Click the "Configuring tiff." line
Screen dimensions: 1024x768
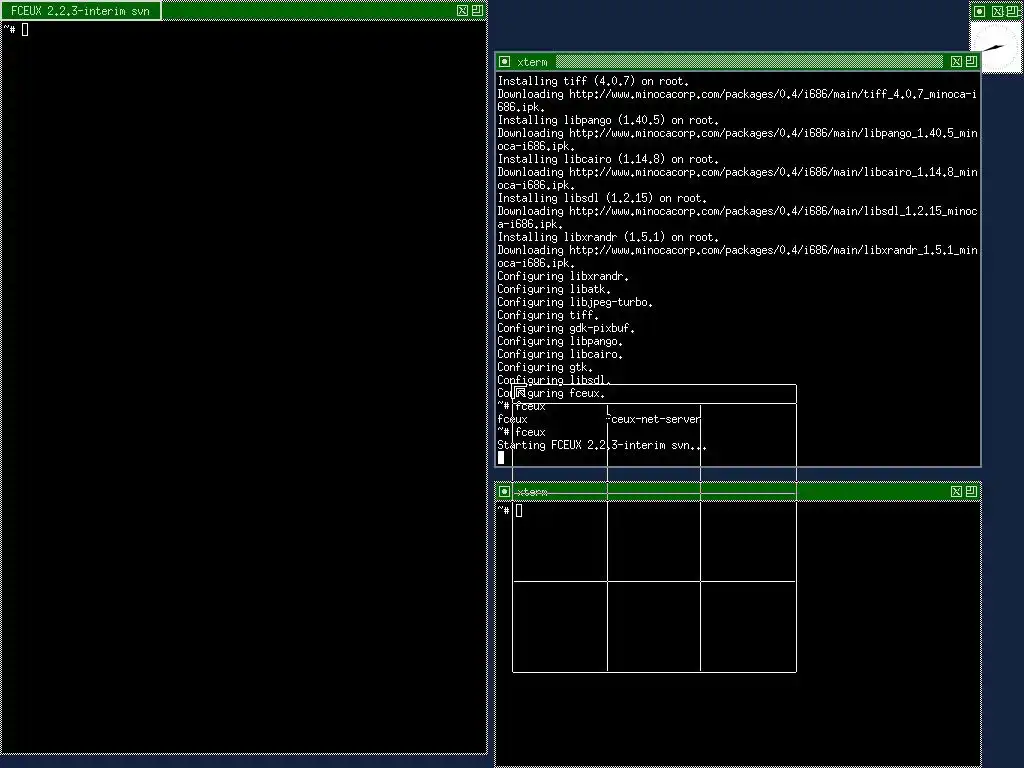click(548, 315)
